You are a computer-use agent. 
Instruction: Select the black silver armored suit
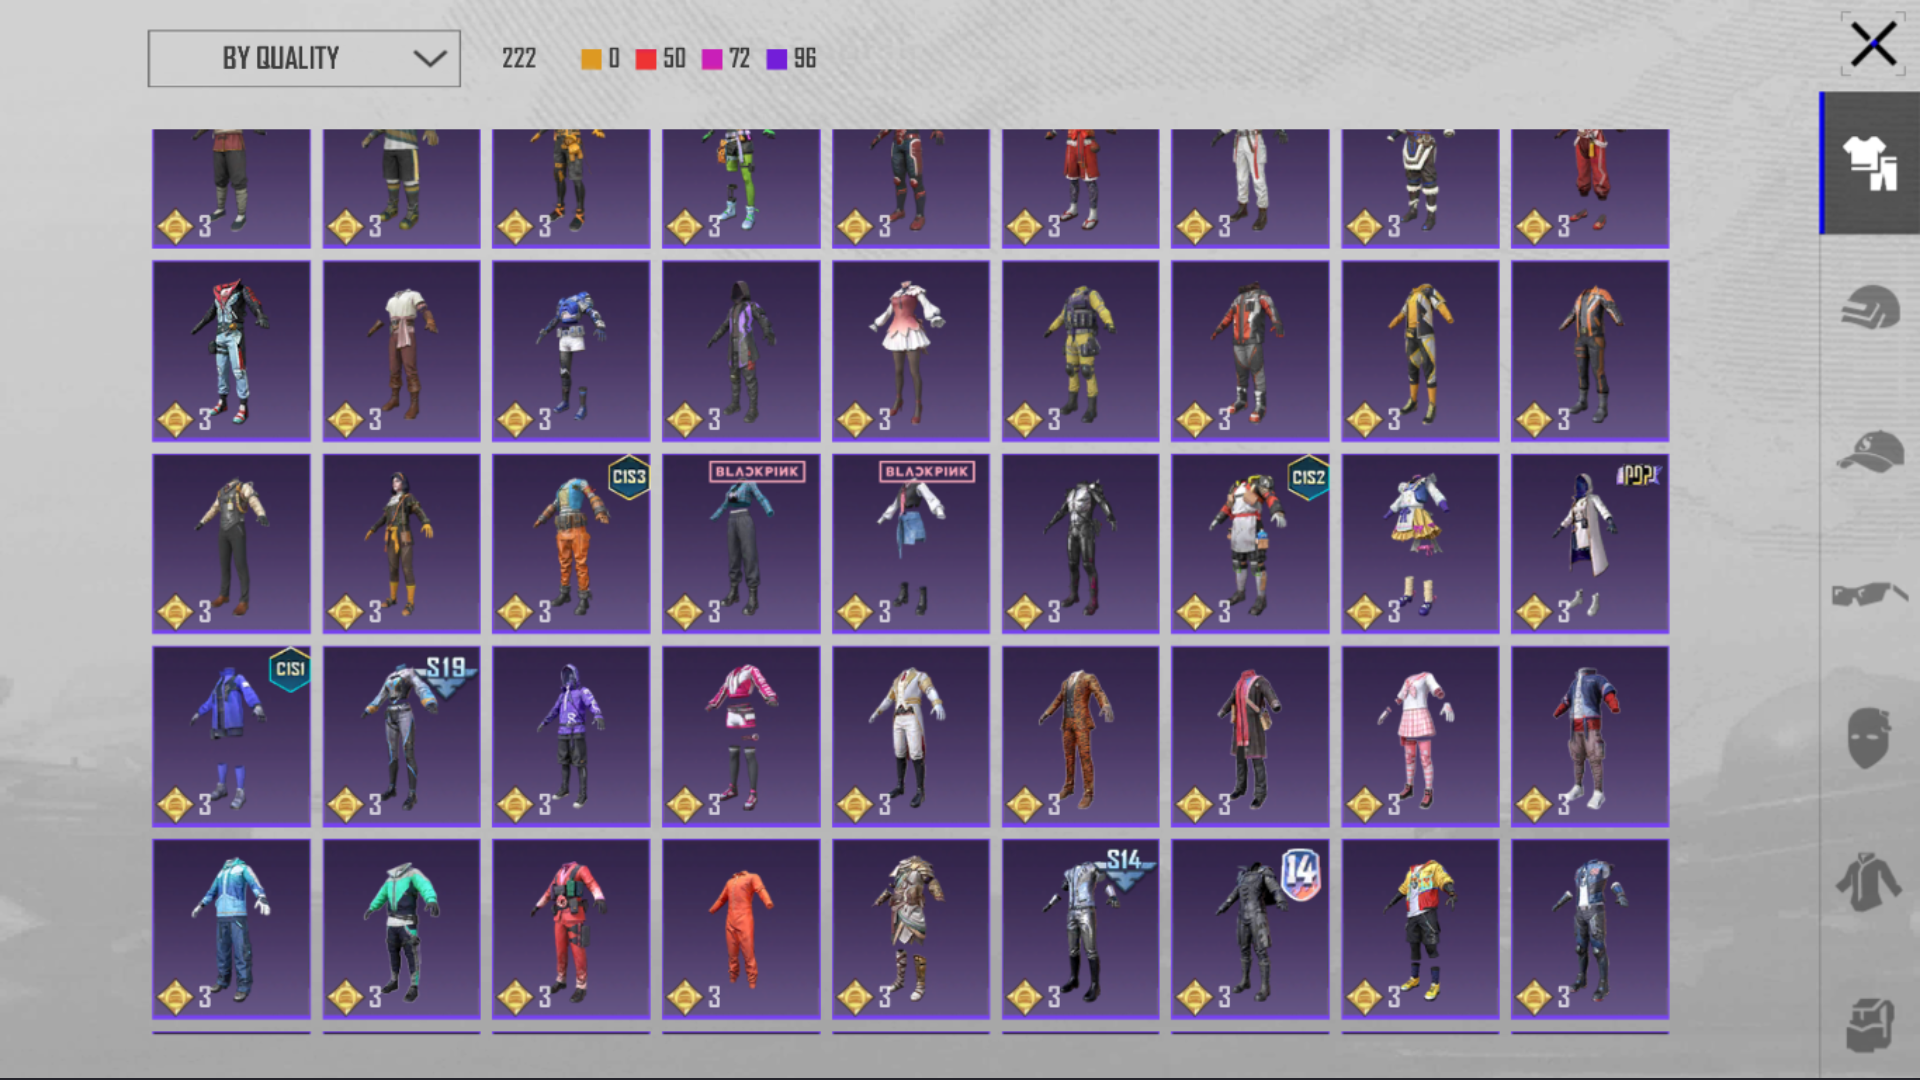click(1080, 544)
